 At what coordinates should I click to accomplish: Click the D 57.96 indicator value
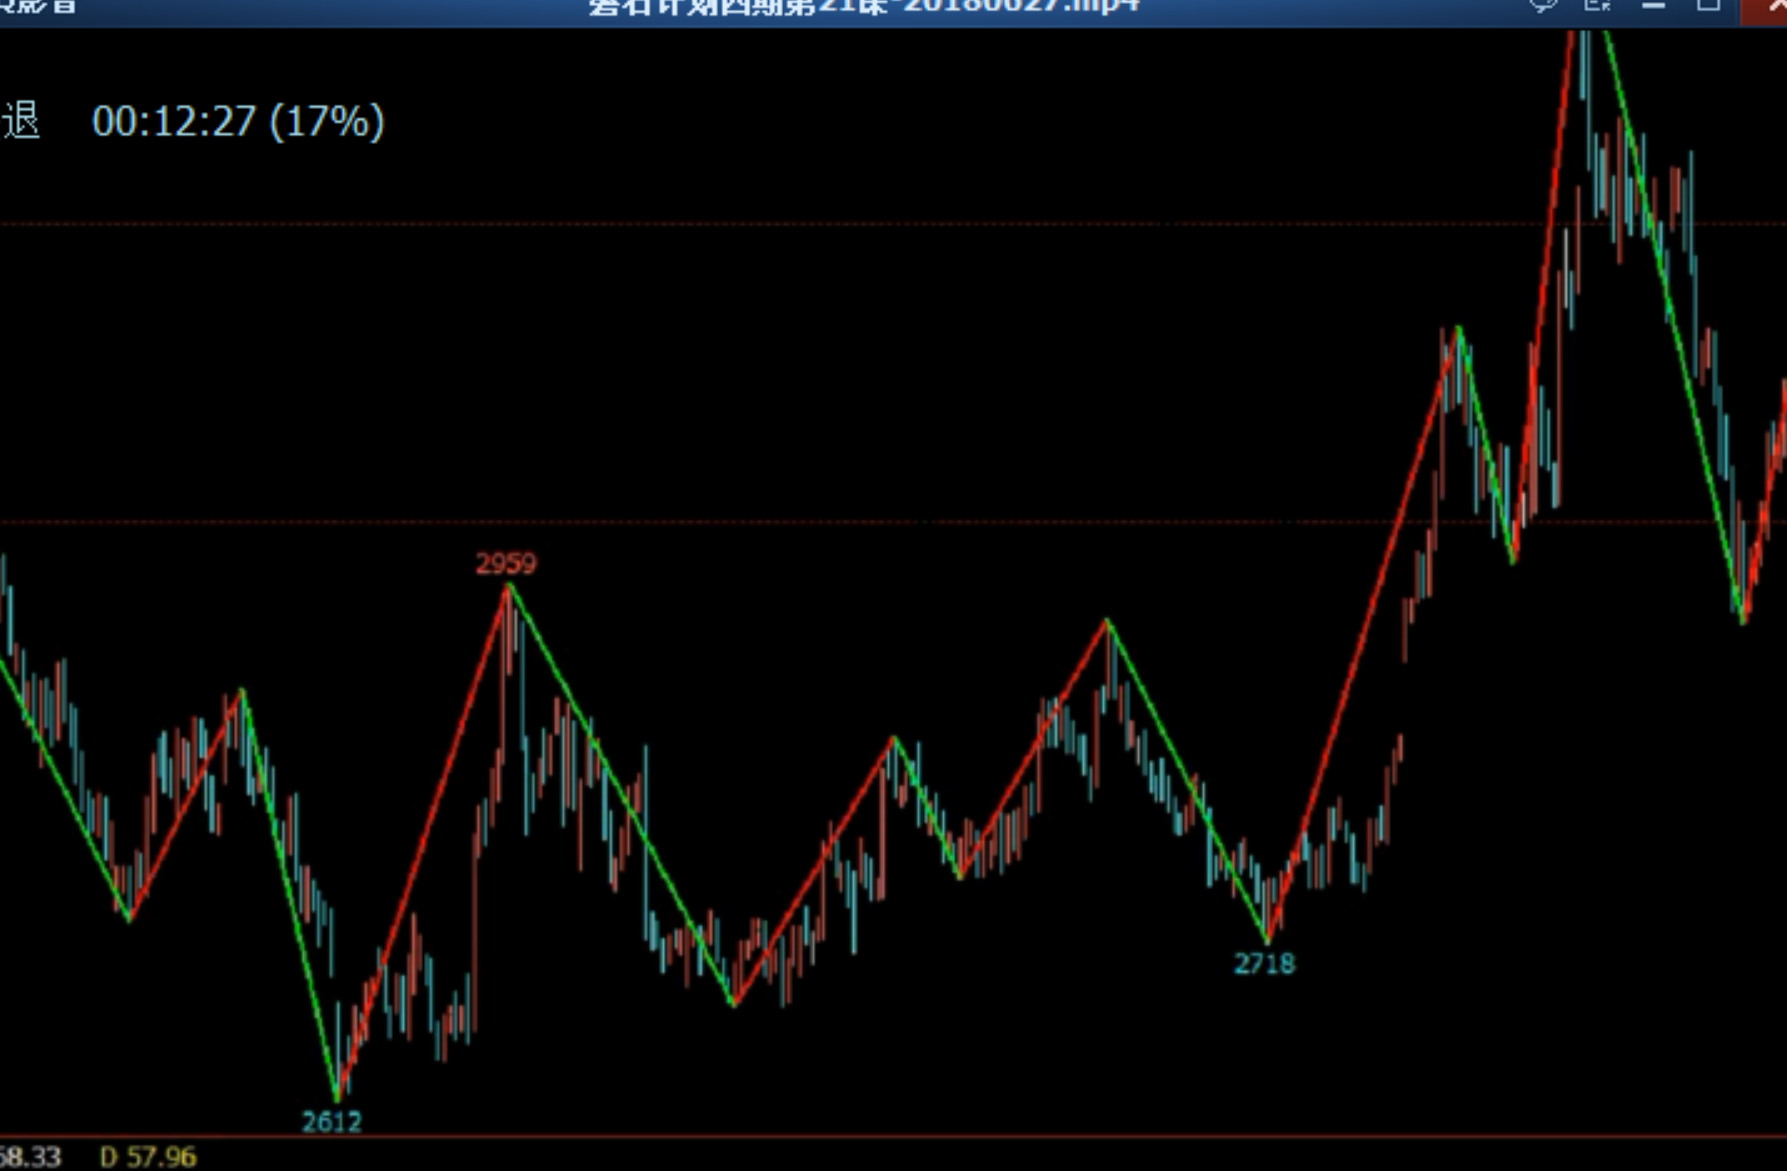148,1157
